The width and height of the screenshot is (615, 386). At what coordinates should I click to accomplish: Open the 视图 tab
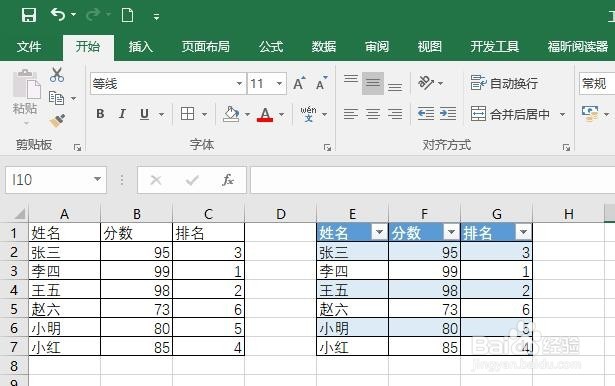429,47
